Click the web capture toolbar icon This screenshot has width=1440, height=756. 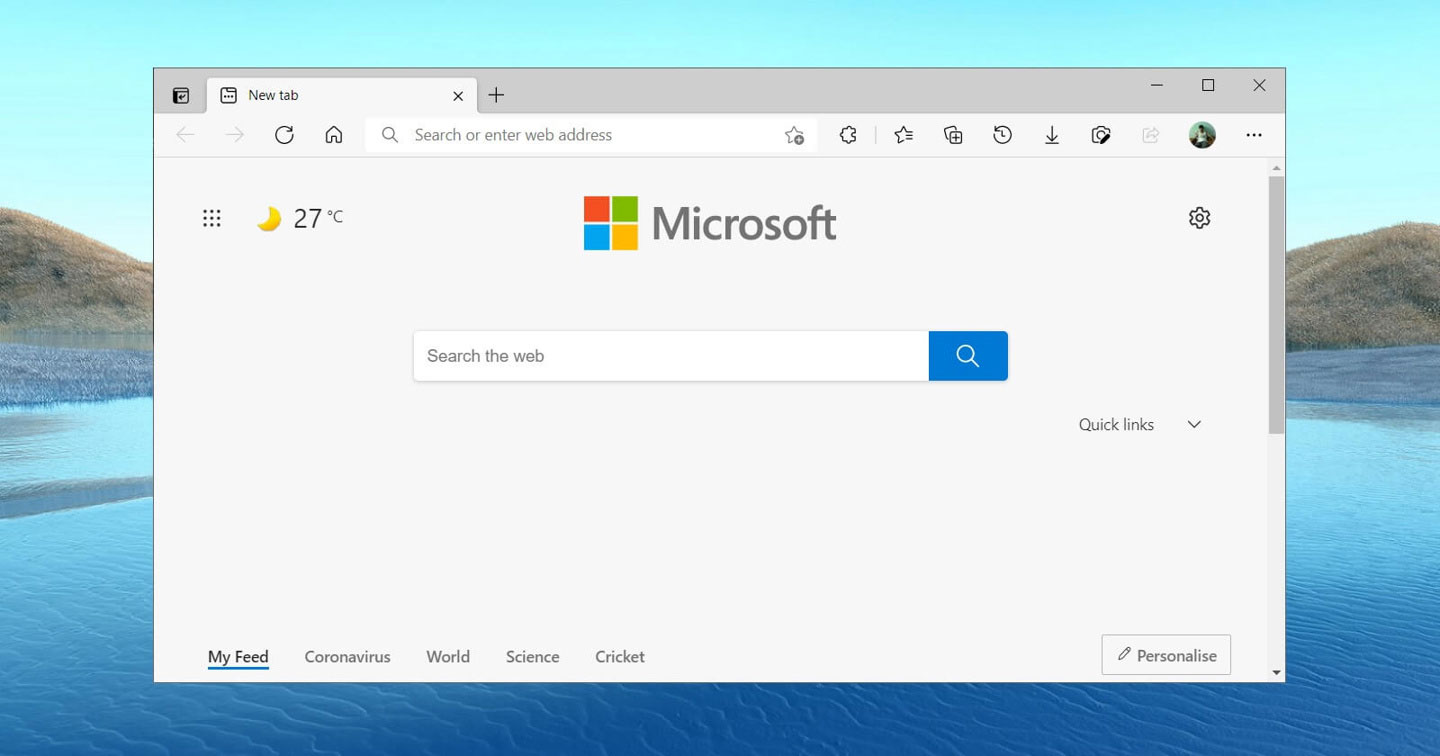click(1101, 135)
